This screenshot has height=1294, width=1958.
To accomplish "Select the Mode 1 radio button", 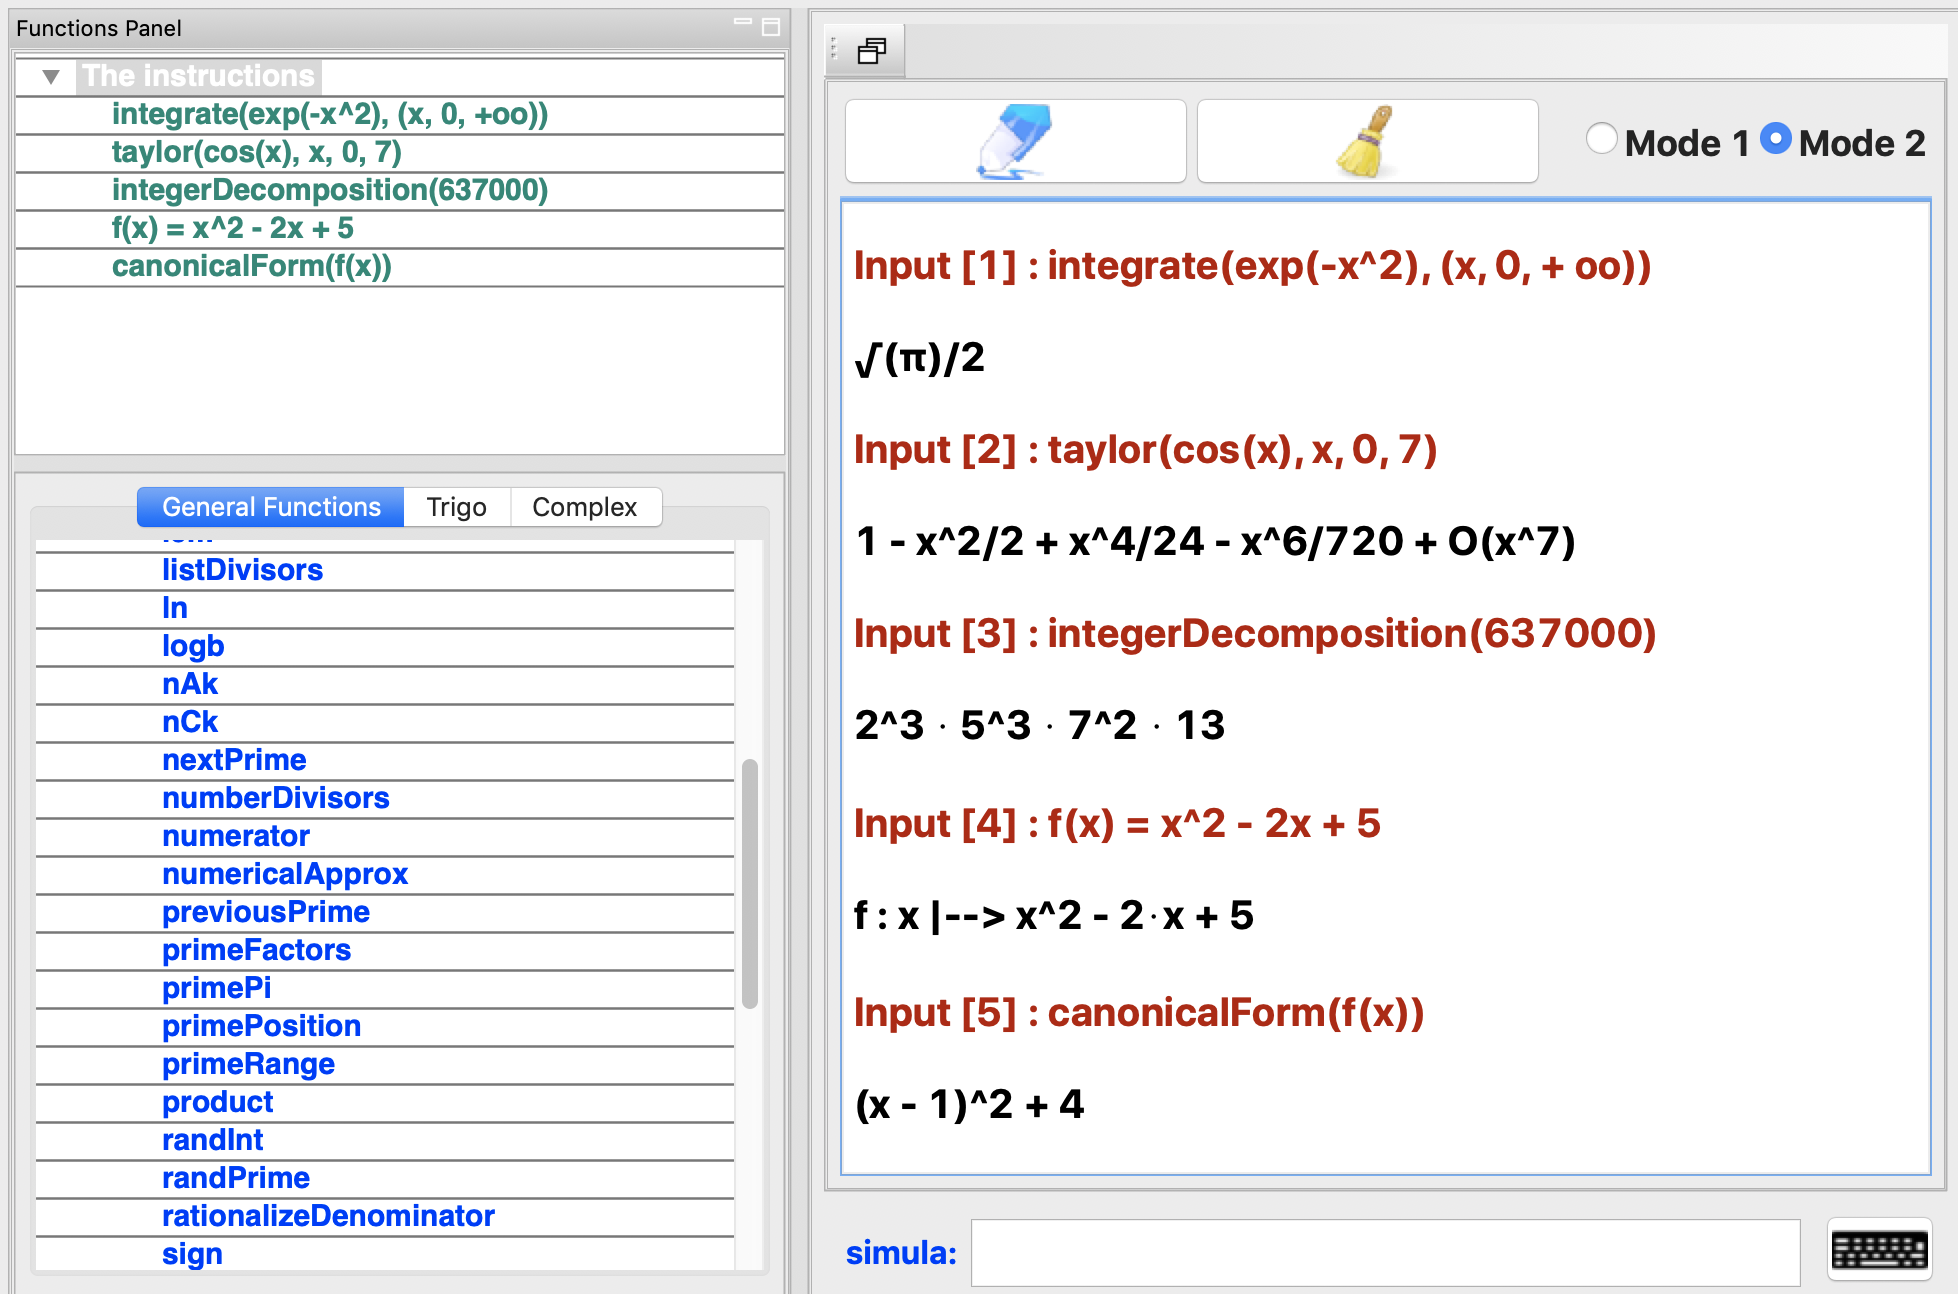I will pyautogui.click(x=1602, y=139).
